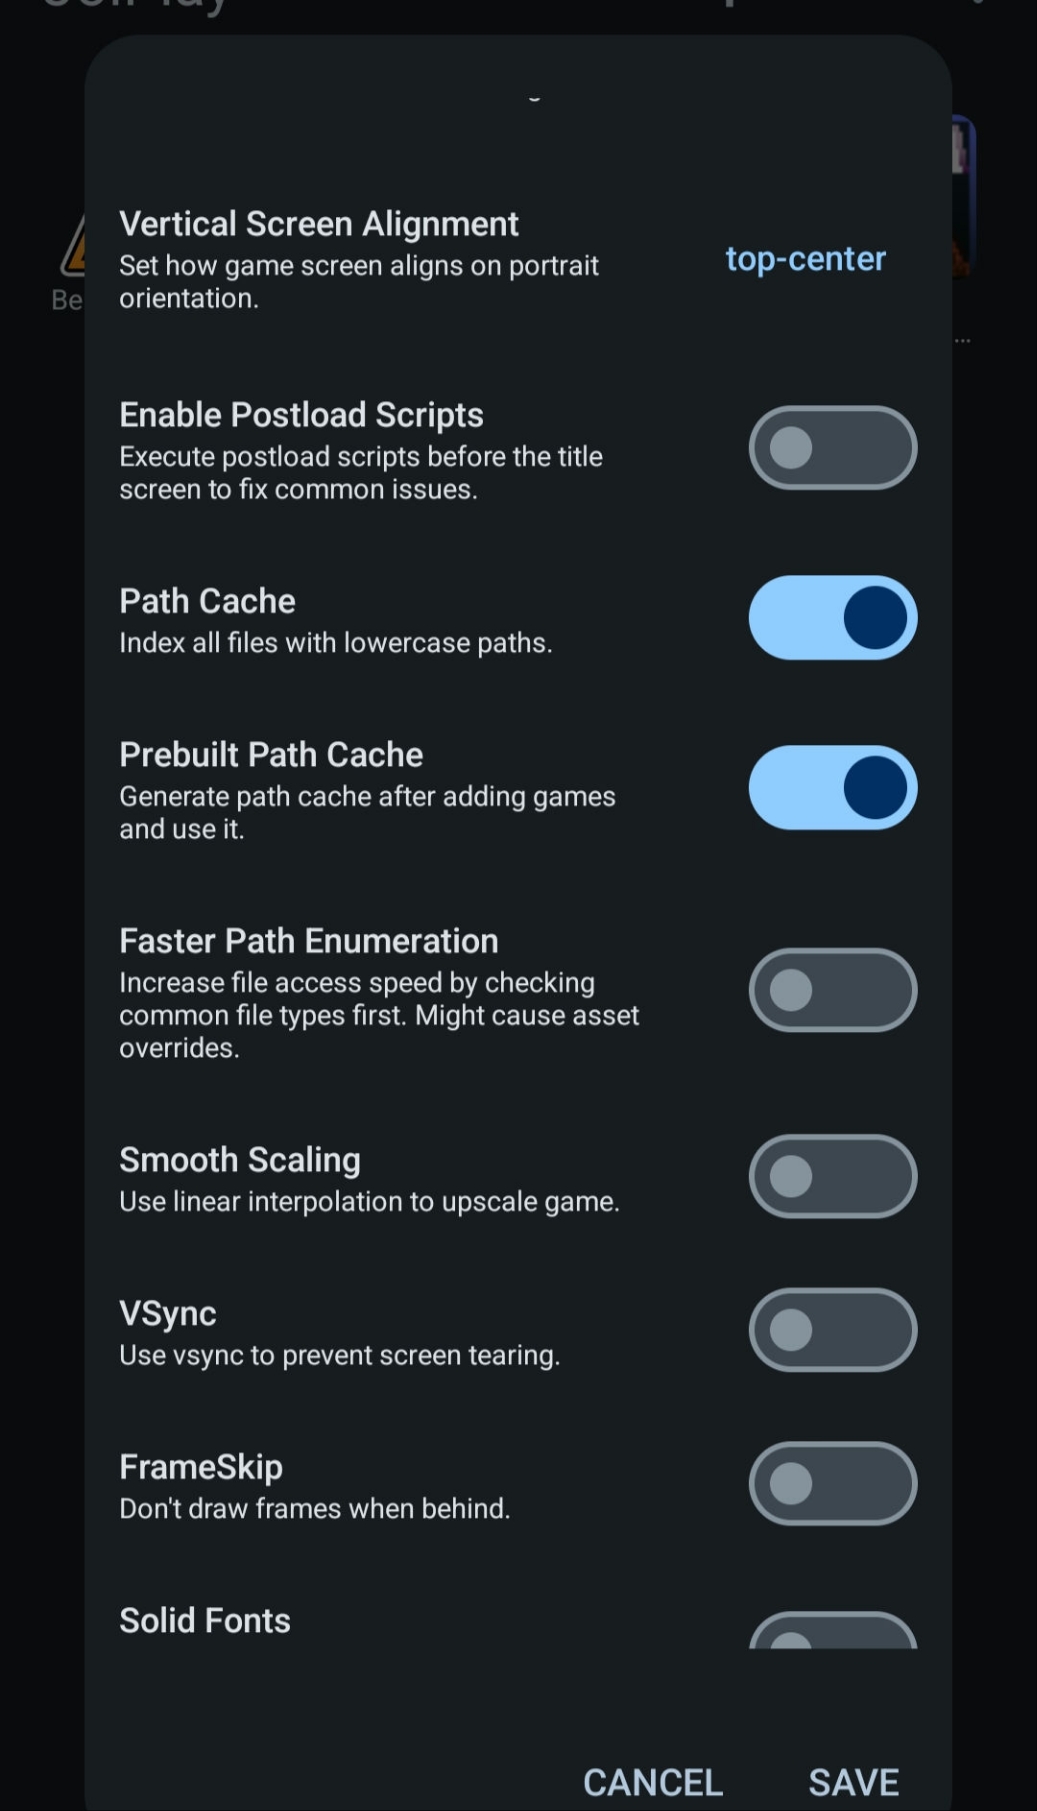Turn on Smooth Scaling switch
Image resolution: width=1037 pixels, height=1811 pixels.
click(833, 1176)
